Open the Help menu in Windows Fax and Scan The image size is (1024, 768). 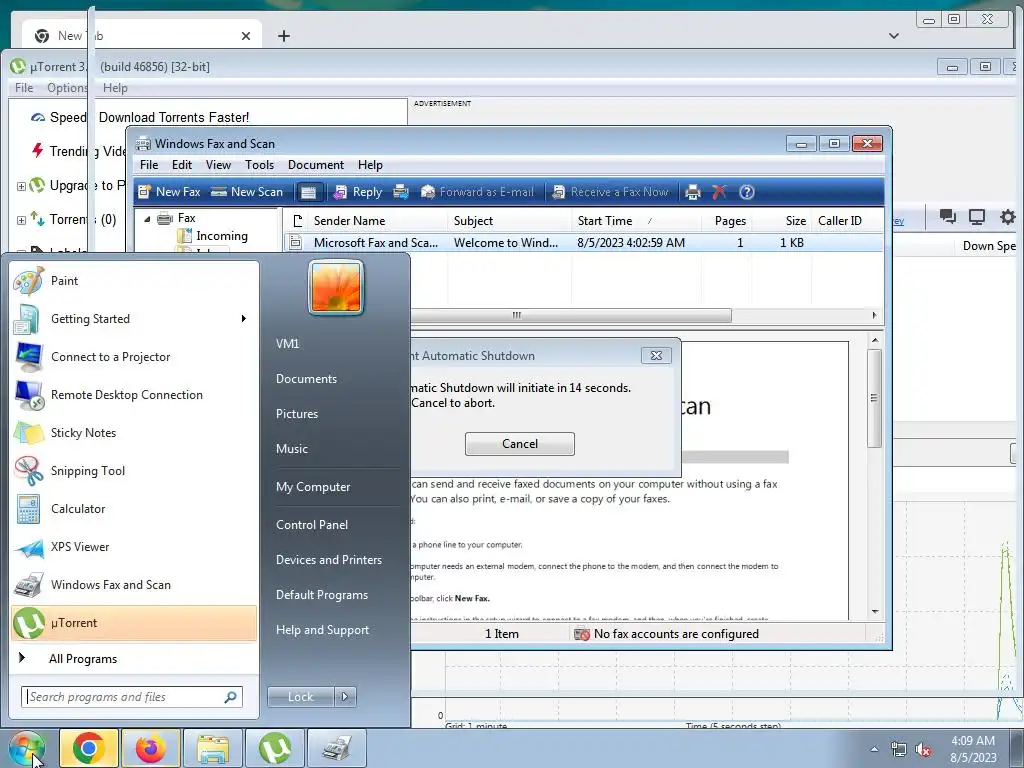point(370,165)
